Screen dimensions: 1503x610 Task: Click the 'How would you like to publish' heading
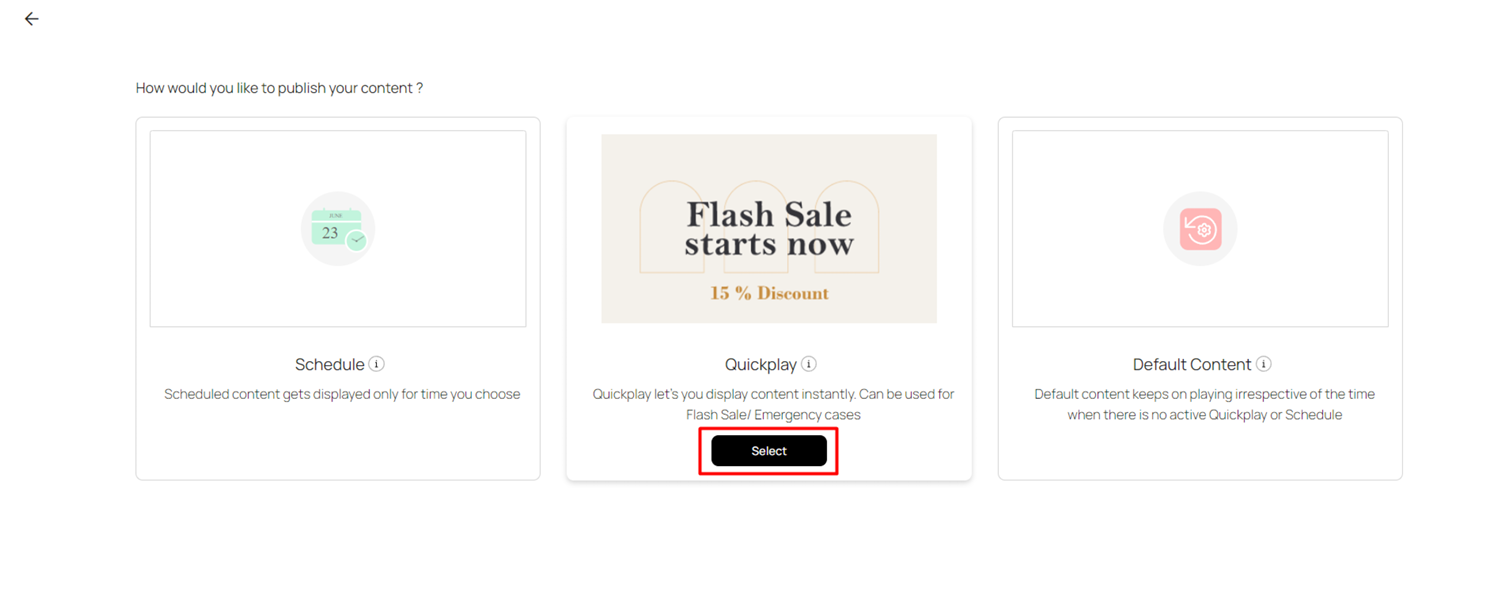pyautogui.click(x=279, y=88)
